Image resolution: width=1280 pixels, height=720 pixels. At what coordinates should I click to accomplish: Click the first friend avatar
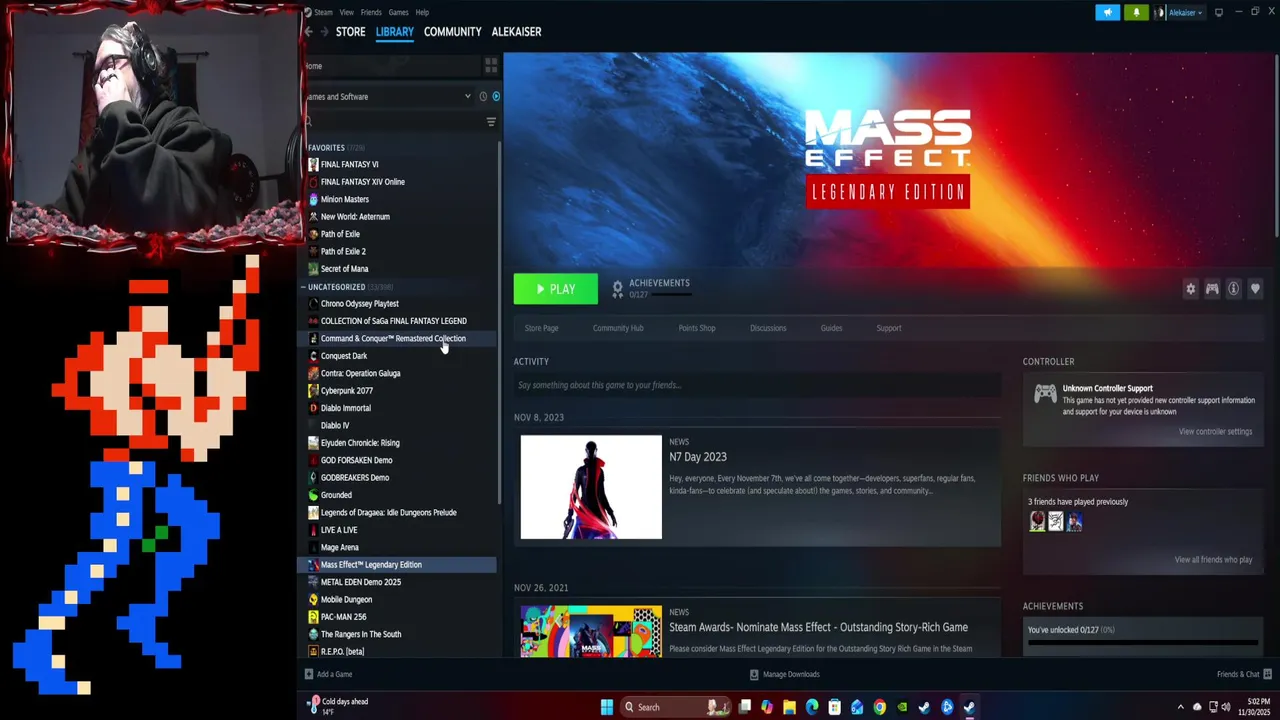pyautogui.click(x=1037, y=522)
